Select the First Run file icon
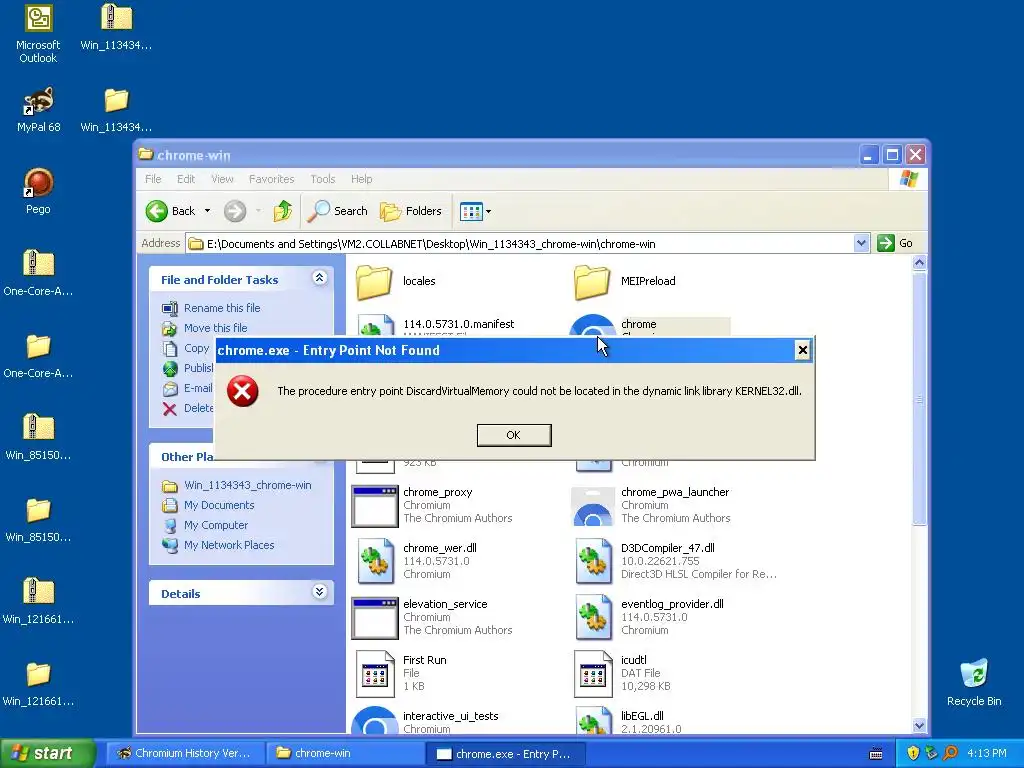Image resolution: width=1024 pixels, height=768 pixels. [376, 674]
